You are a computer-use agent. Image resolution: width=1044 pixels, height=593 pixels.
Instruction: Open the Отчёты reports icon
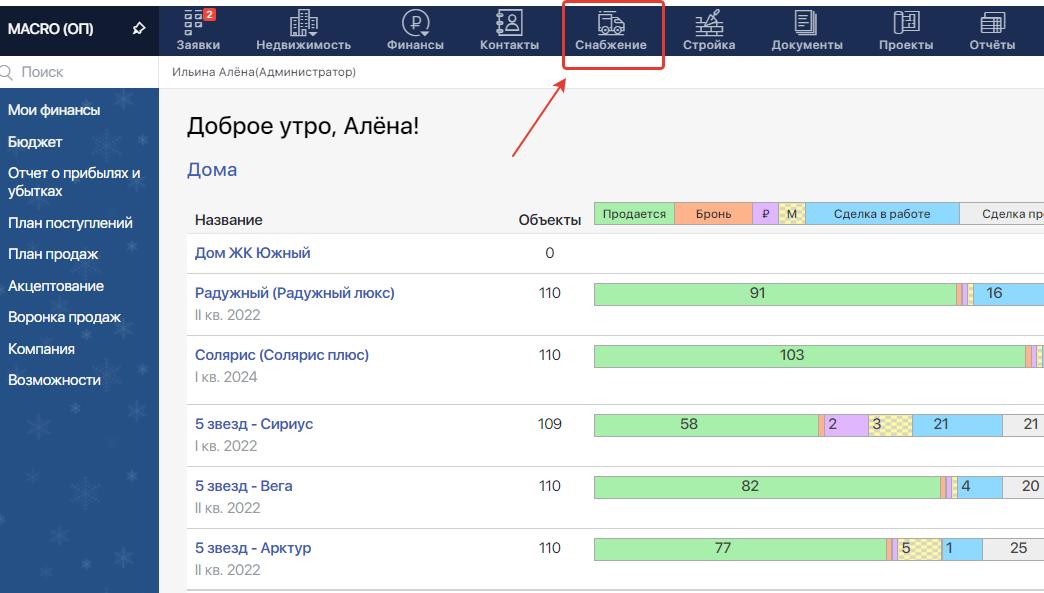992,22
